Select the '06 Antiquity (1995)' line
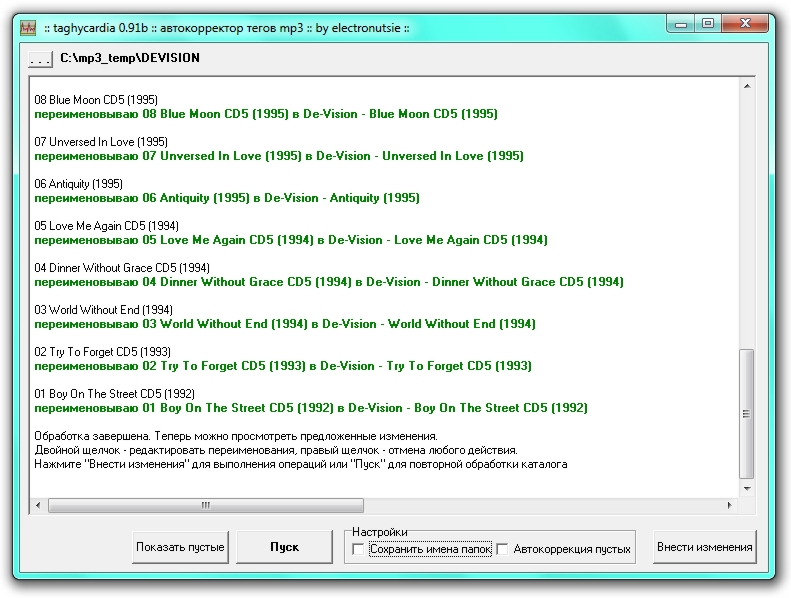Image resolution: width=791 pixels, height=598 pixels. tap(79, 184)
